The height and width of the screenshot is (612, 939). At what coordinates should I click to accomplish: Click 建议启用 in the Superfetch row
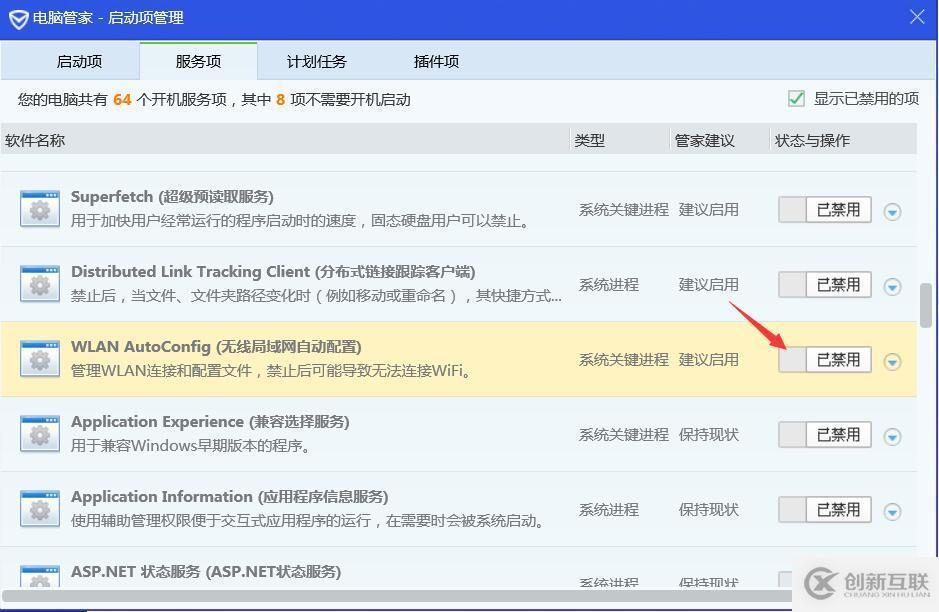pos(708,210)
